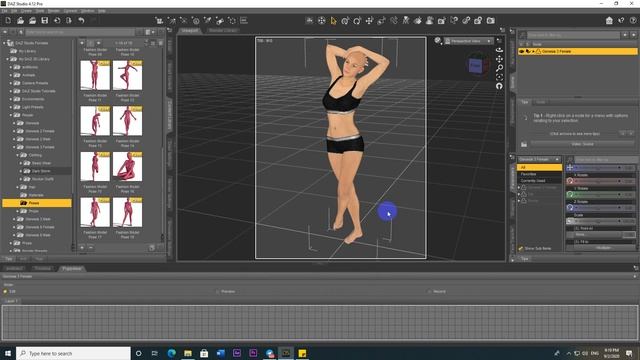Click the viewport Pan control icon
The height and width of the screenshot is (360, 640).
tap(499, 59)
